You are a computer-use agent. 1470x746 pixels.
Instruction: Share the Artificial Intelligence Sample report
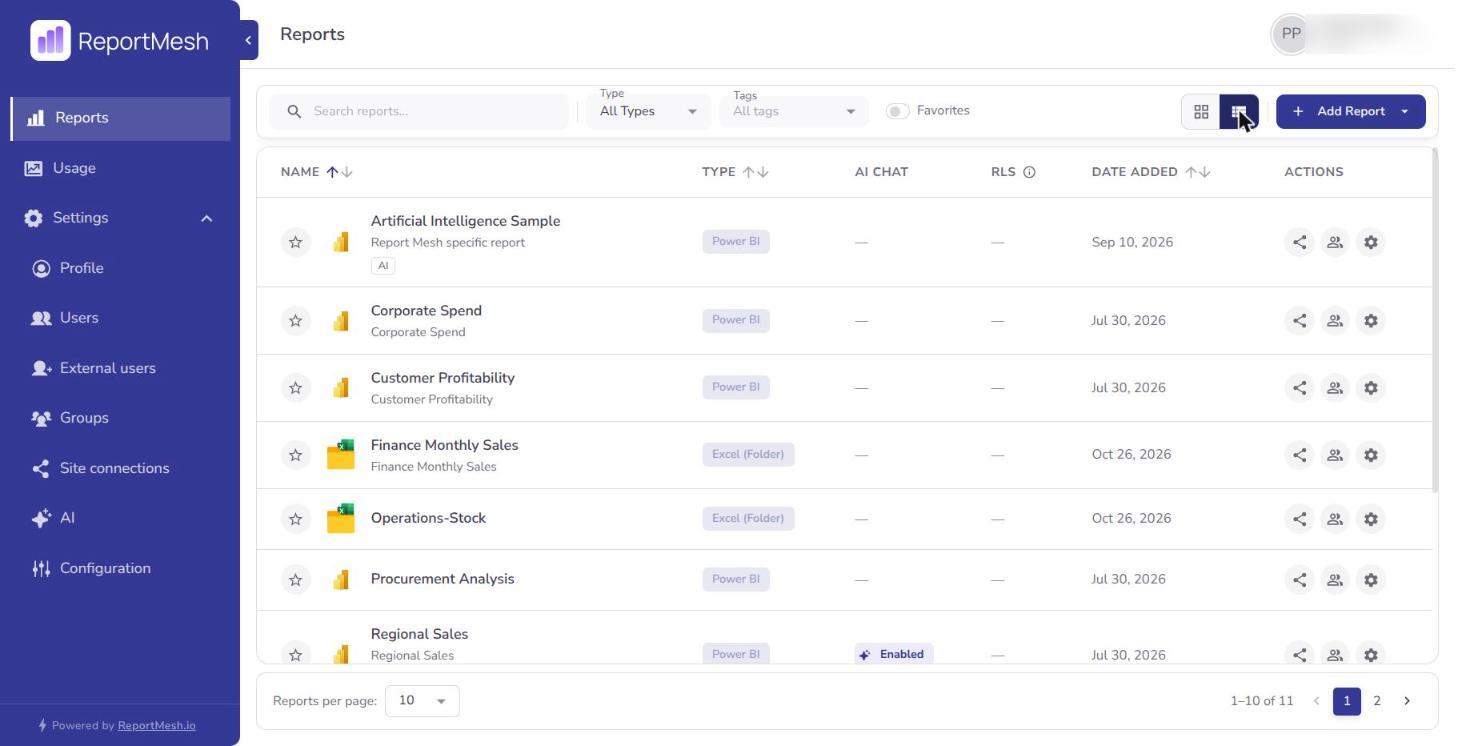point(1299,242)
